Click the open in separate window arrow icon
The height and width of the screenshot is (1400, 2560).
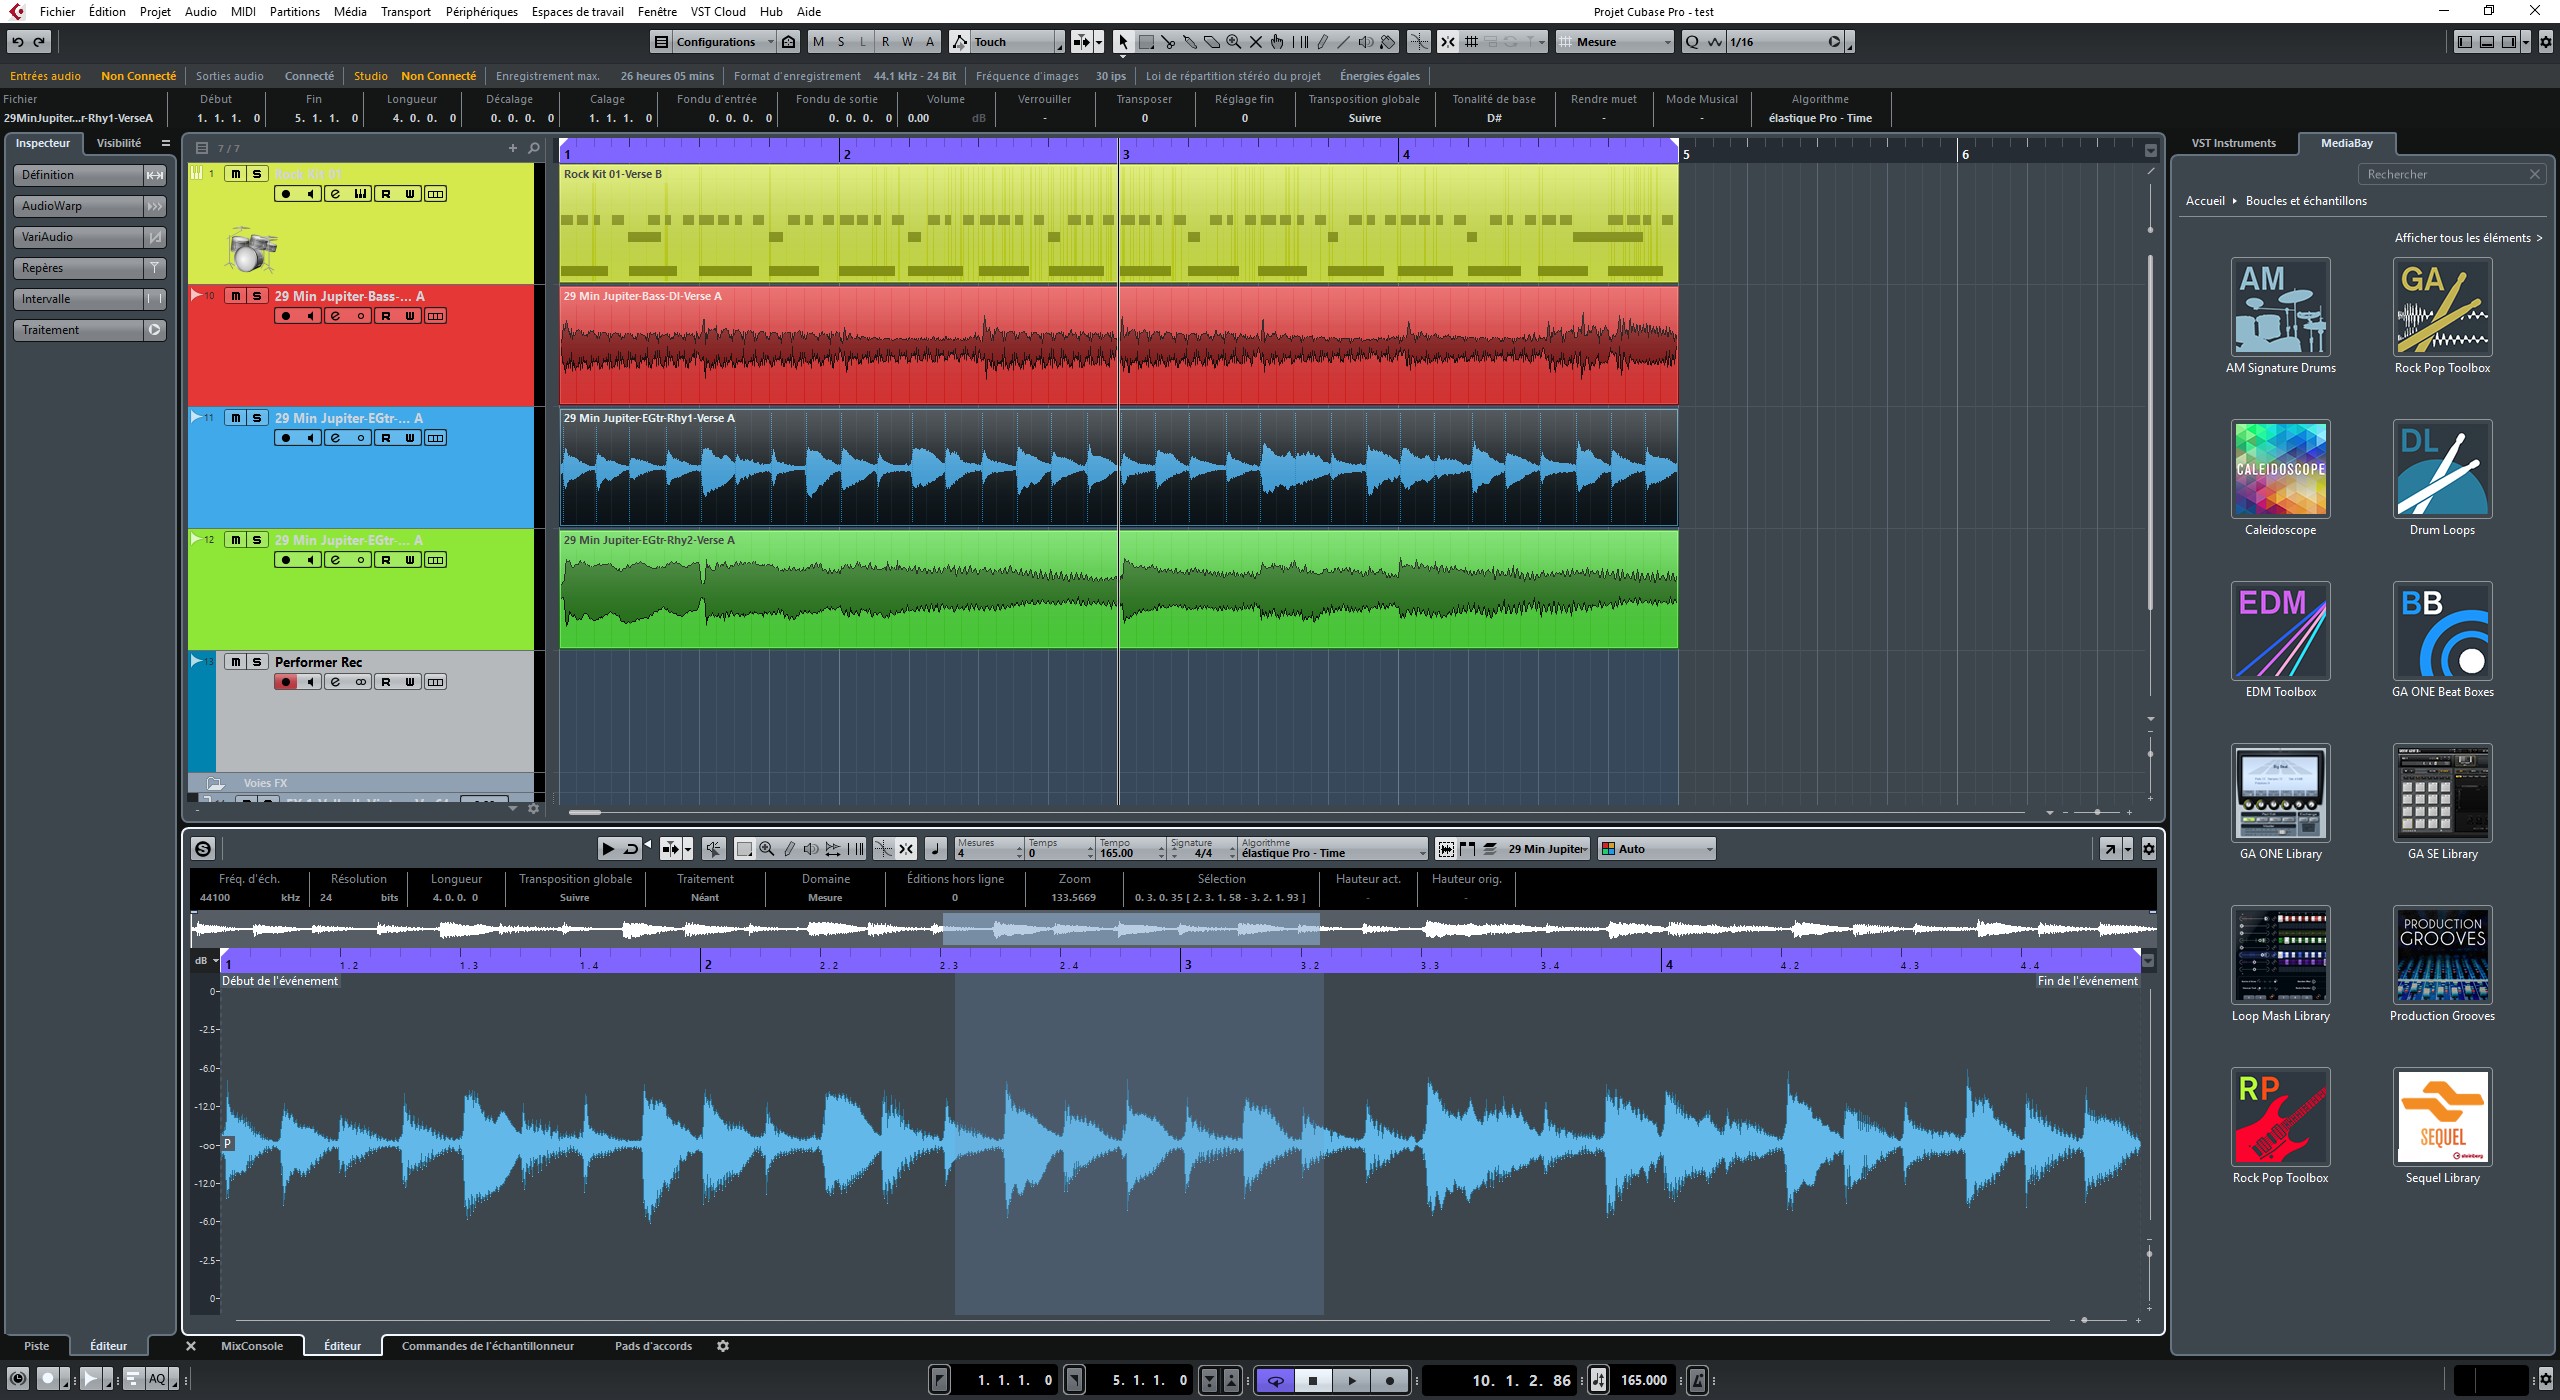click(2109, 849)
